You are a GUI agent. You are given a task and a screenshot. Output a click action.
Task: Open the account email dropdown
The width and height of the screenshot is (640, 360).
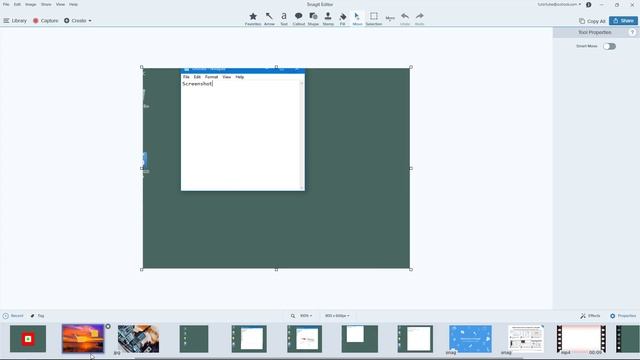click(x=559, y=4)
